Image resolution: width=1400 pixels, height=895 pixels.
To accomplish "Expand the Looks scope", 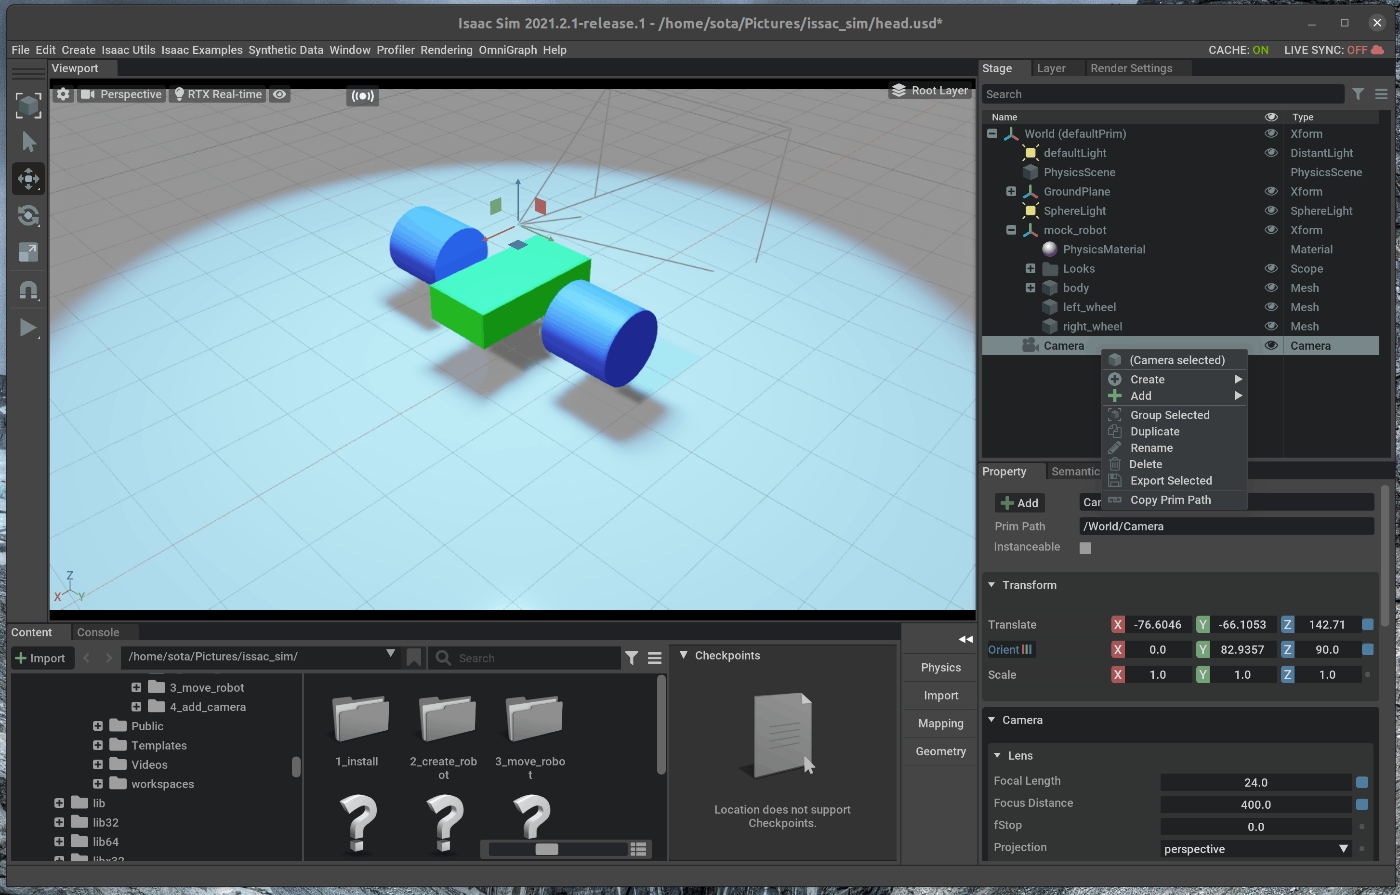I will tap(1030, 269).
